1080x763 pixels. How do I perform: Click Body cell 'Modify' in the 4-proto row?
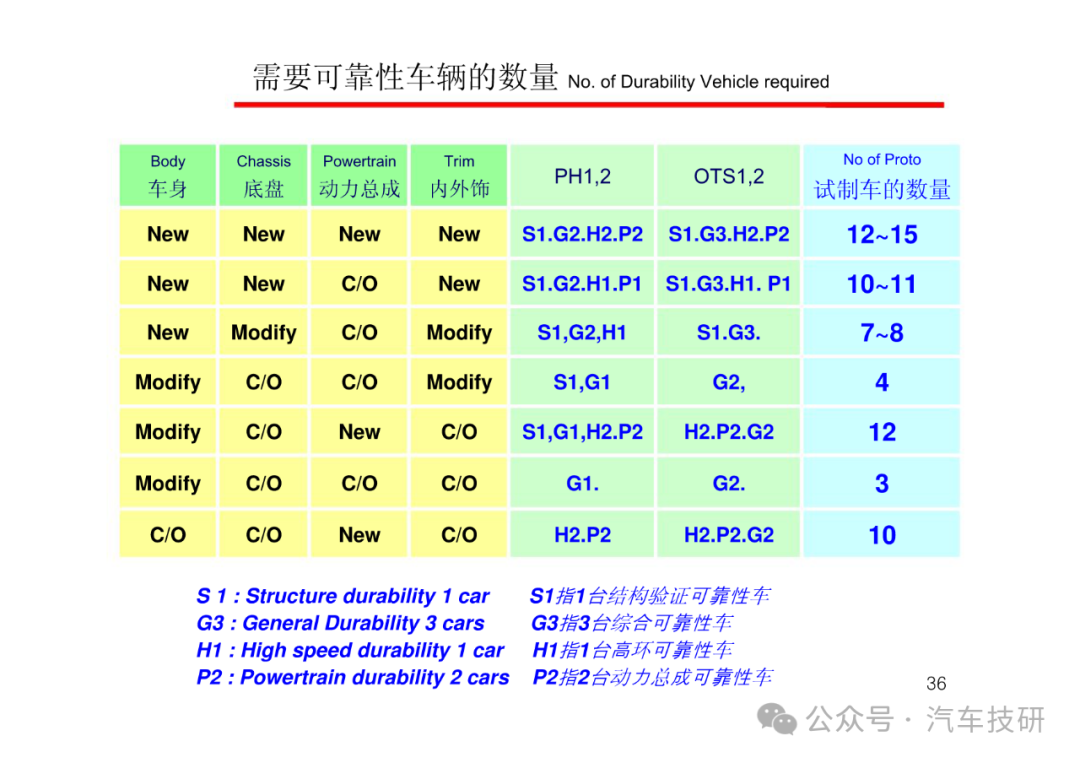coord(167,382)
